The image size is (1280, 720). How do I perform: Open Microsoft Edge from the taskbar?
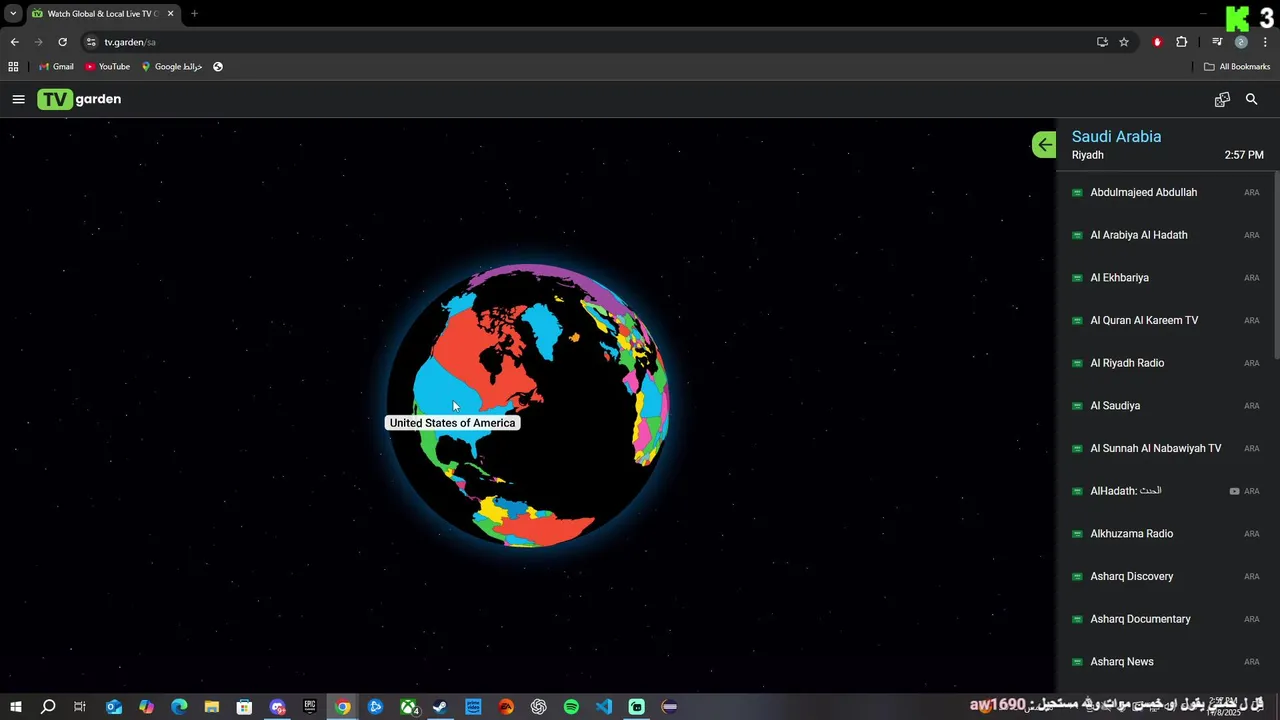tap(179, 707)
